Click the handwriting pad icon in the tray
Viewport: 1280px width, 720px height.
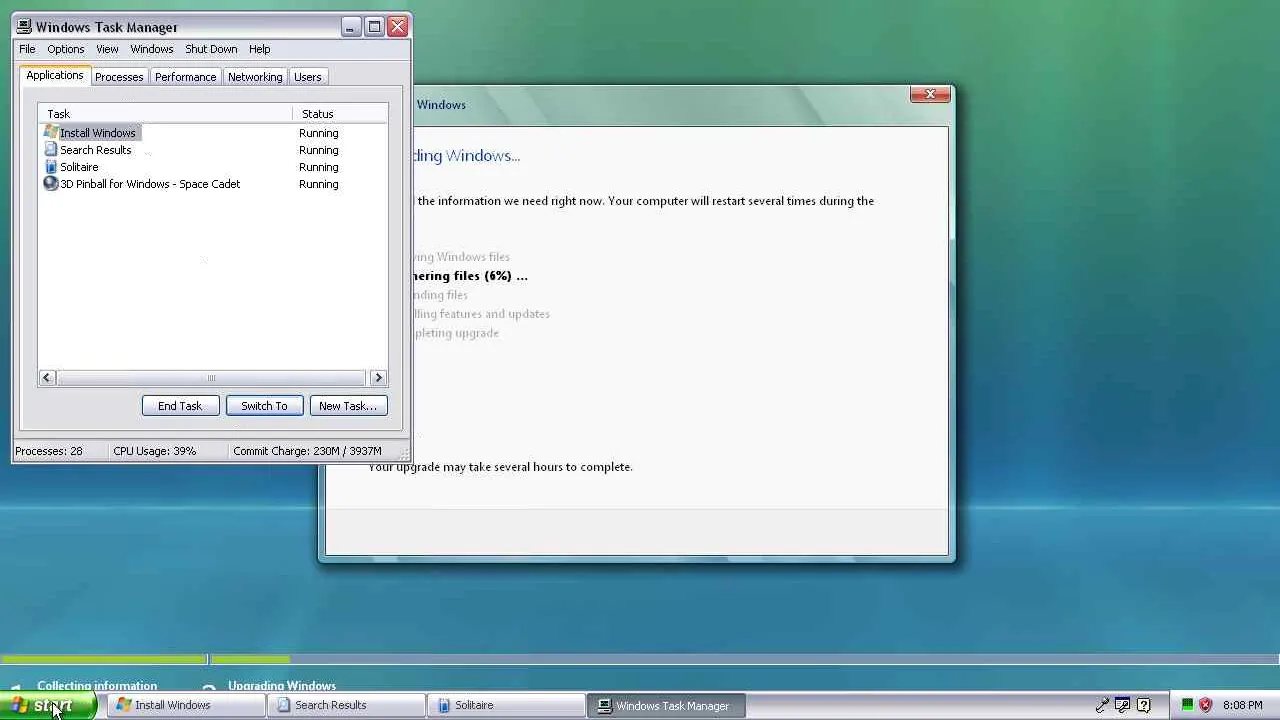[1123, 705]
